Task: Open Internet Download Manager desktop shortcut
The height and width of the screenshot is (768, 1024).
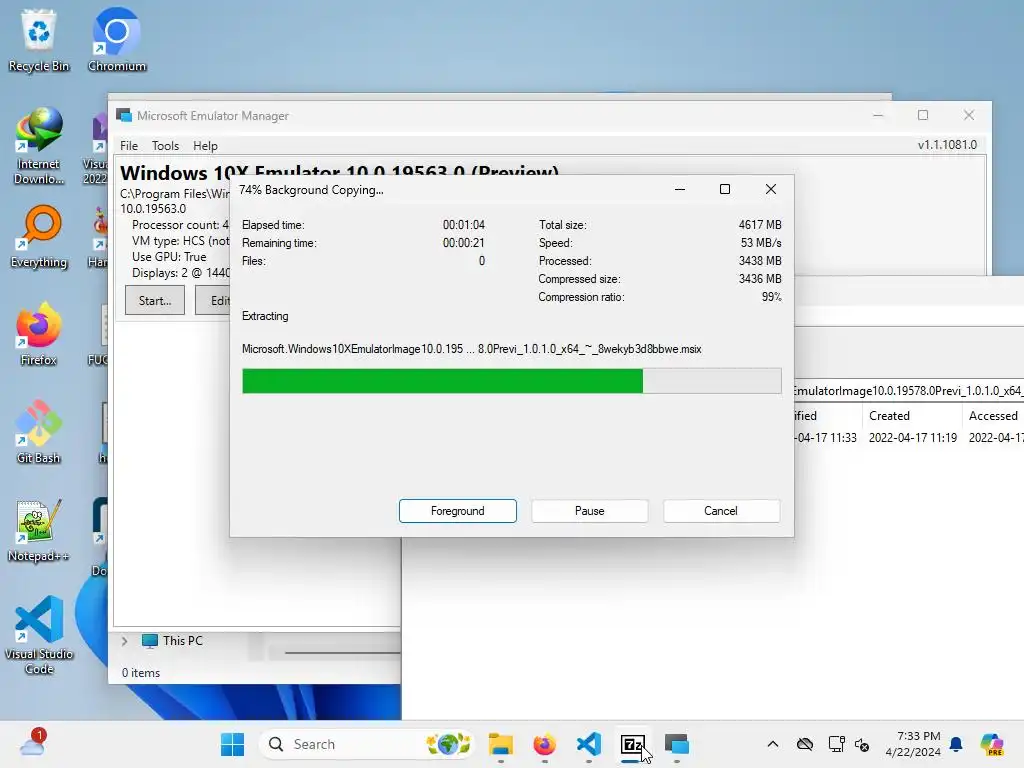Action: 39,146
